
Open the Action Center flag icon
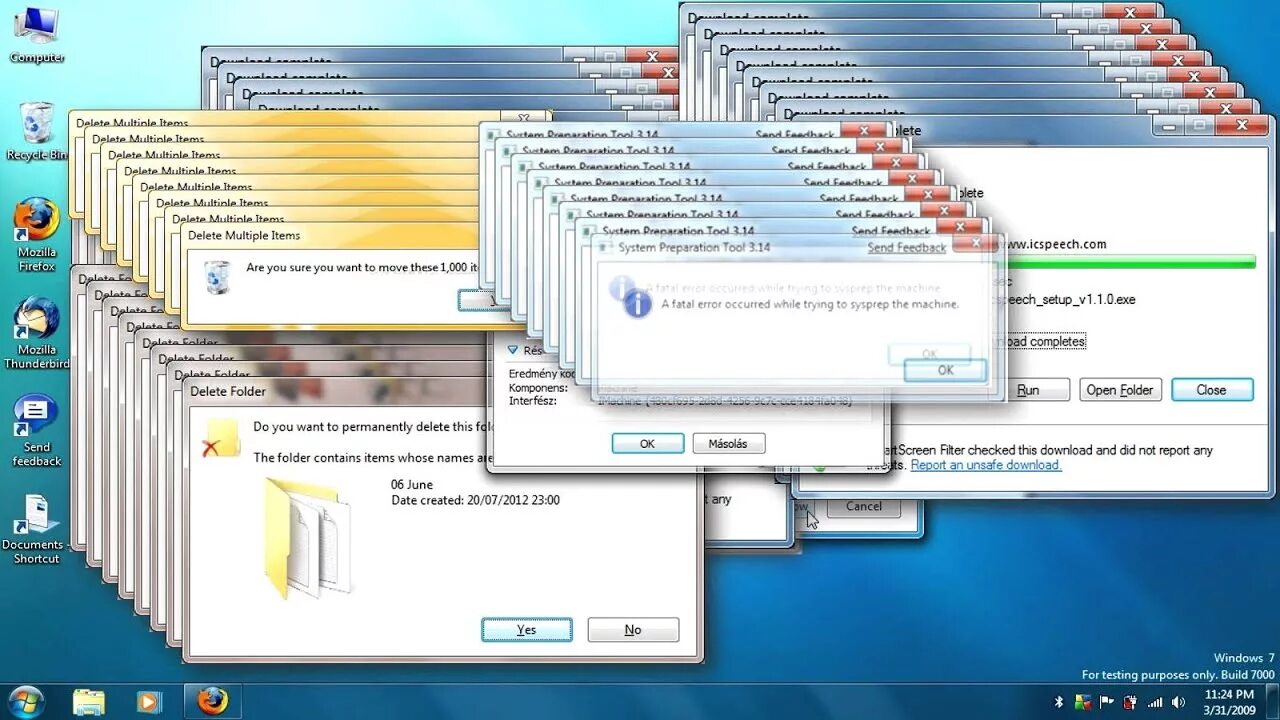(x=1108, y=702)
